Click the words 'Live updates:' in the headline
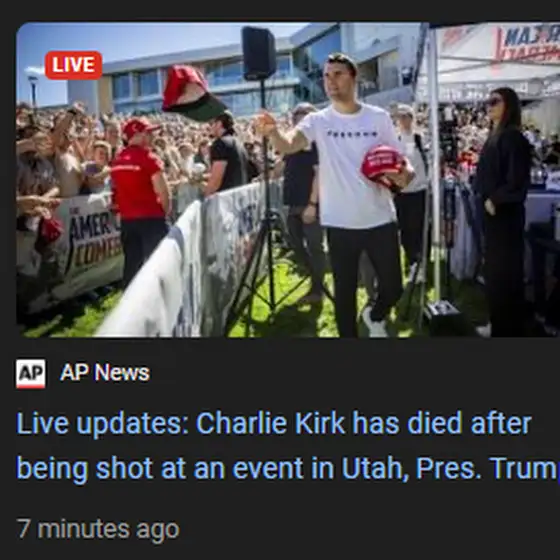The height and width of the screenshot is (560, 560). tap(102, 424)
